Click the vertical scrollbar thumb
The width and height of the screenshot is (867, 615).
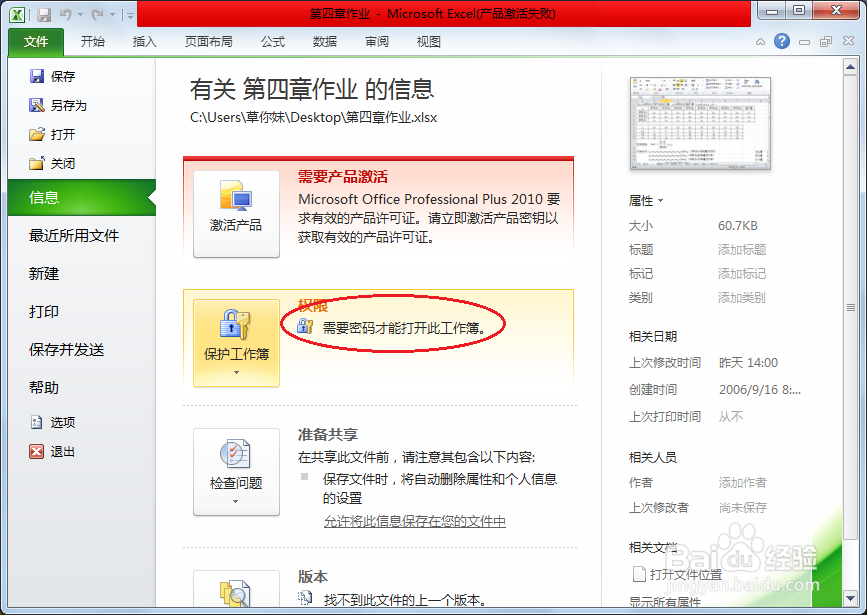coord(850,307)
